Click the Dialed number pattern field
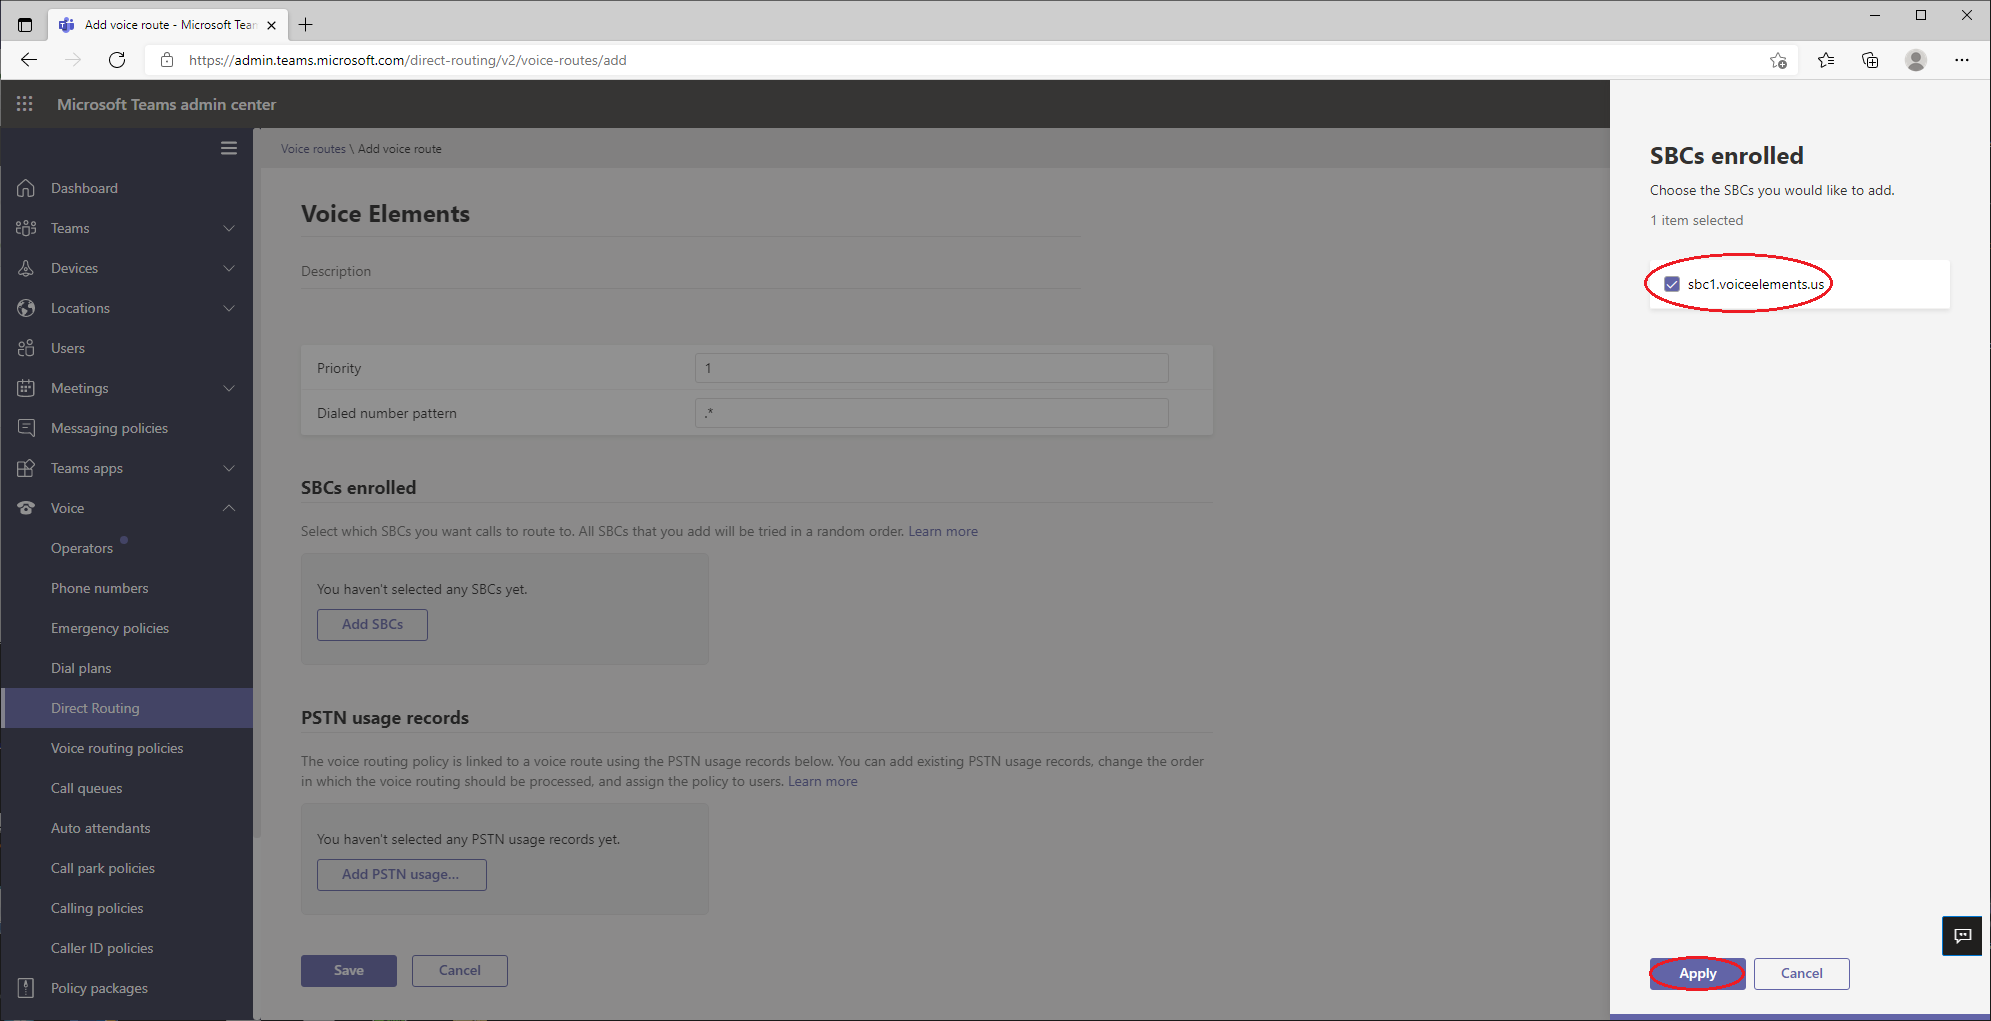The height and width of the screenshot is (1021, 1991). (x=932, y=413)
